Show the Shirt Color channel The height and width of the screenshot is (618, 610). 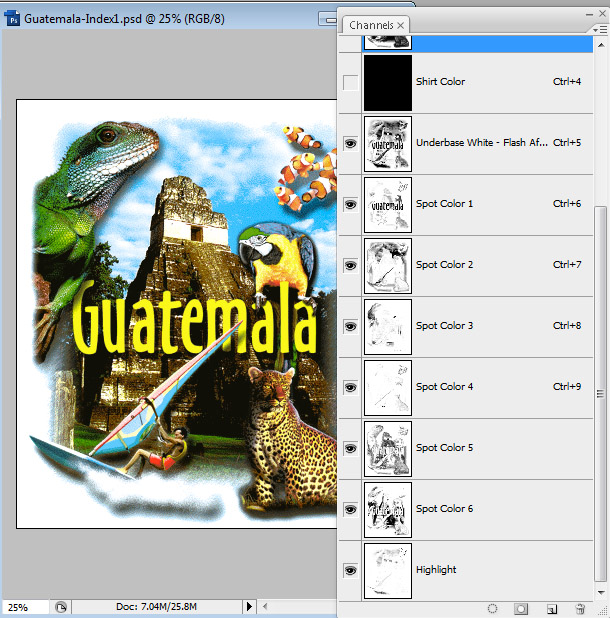(350, 82)
